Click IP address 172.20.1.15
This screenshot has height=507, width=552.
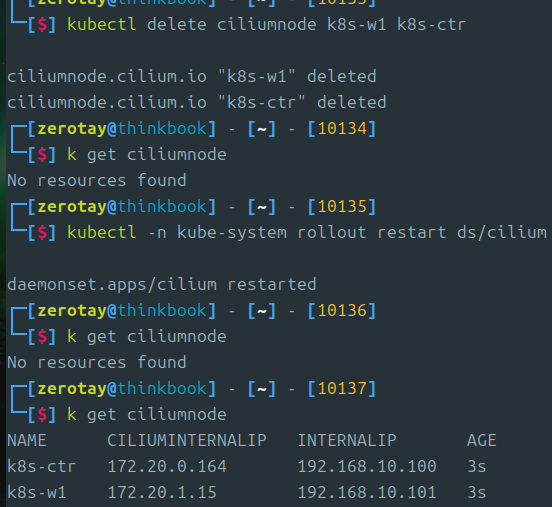click(x=162, y=493)
